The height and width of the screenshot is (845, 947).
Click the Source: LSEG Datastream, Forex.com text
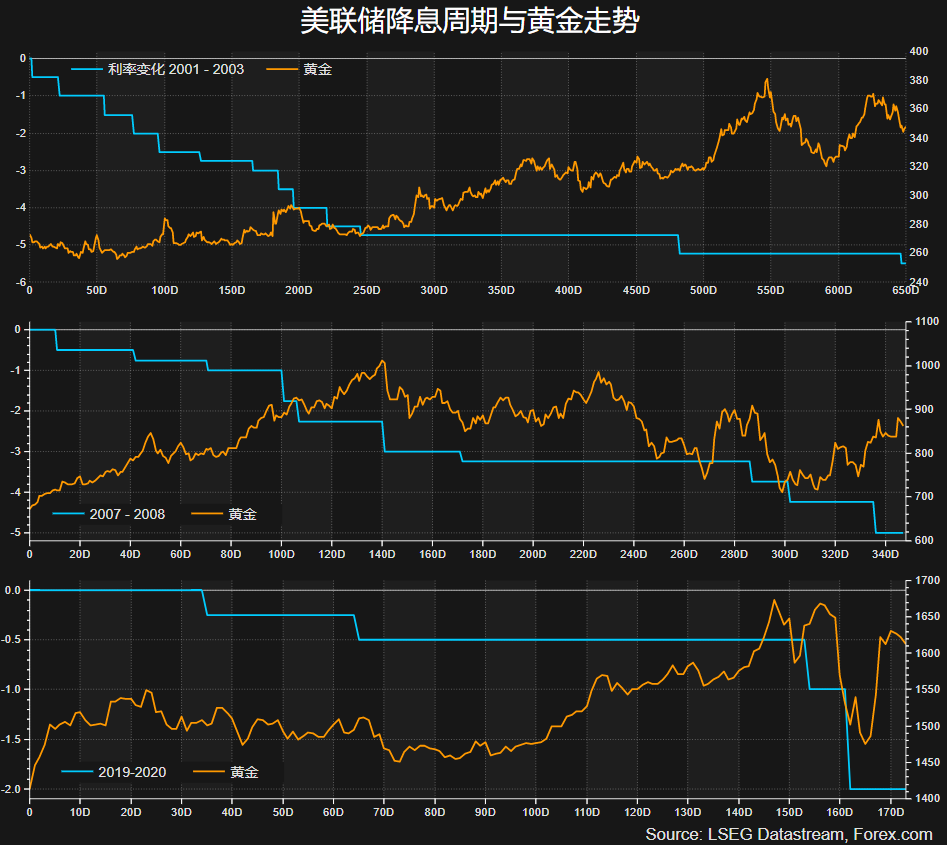(x=789, y=834)
